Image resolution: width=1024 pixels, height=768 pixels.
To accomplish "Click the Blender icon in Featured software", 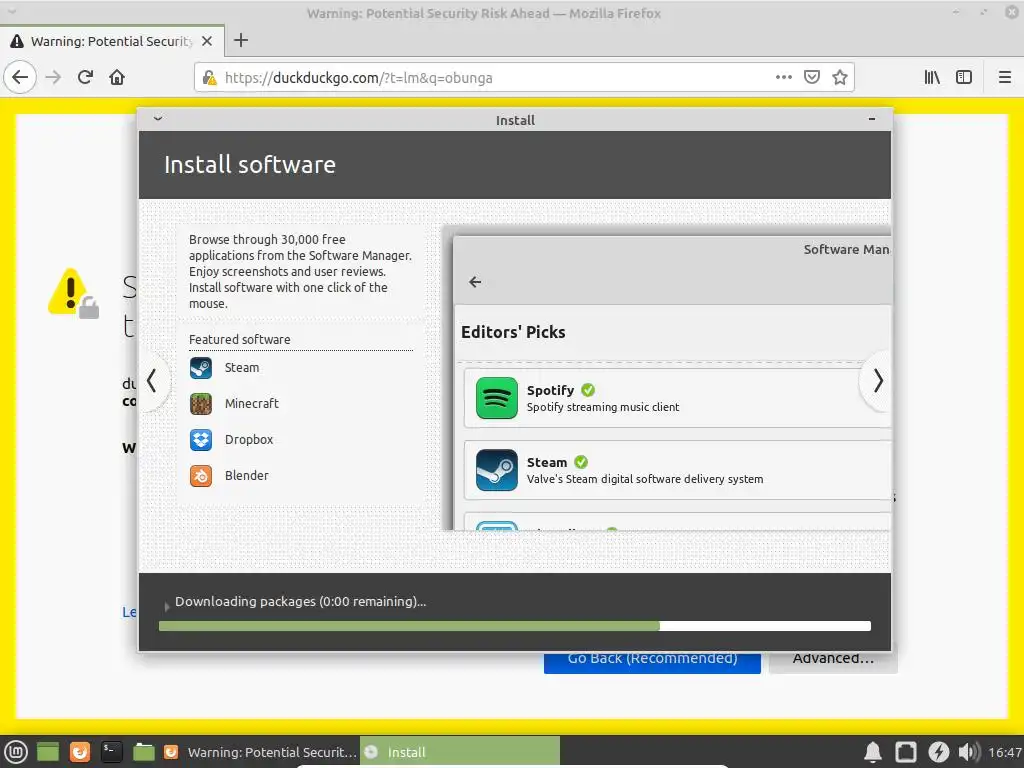I will coord(201,475).
